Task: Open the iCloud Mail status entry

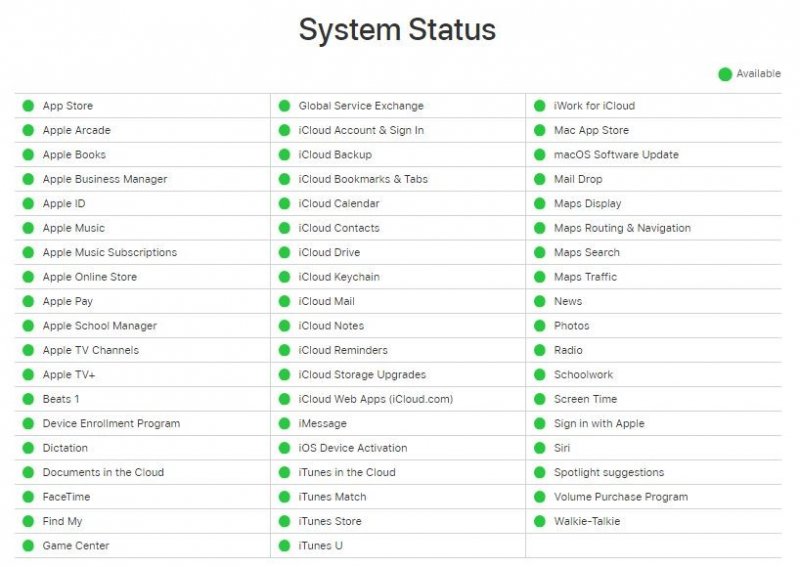Action: point(326,302)
